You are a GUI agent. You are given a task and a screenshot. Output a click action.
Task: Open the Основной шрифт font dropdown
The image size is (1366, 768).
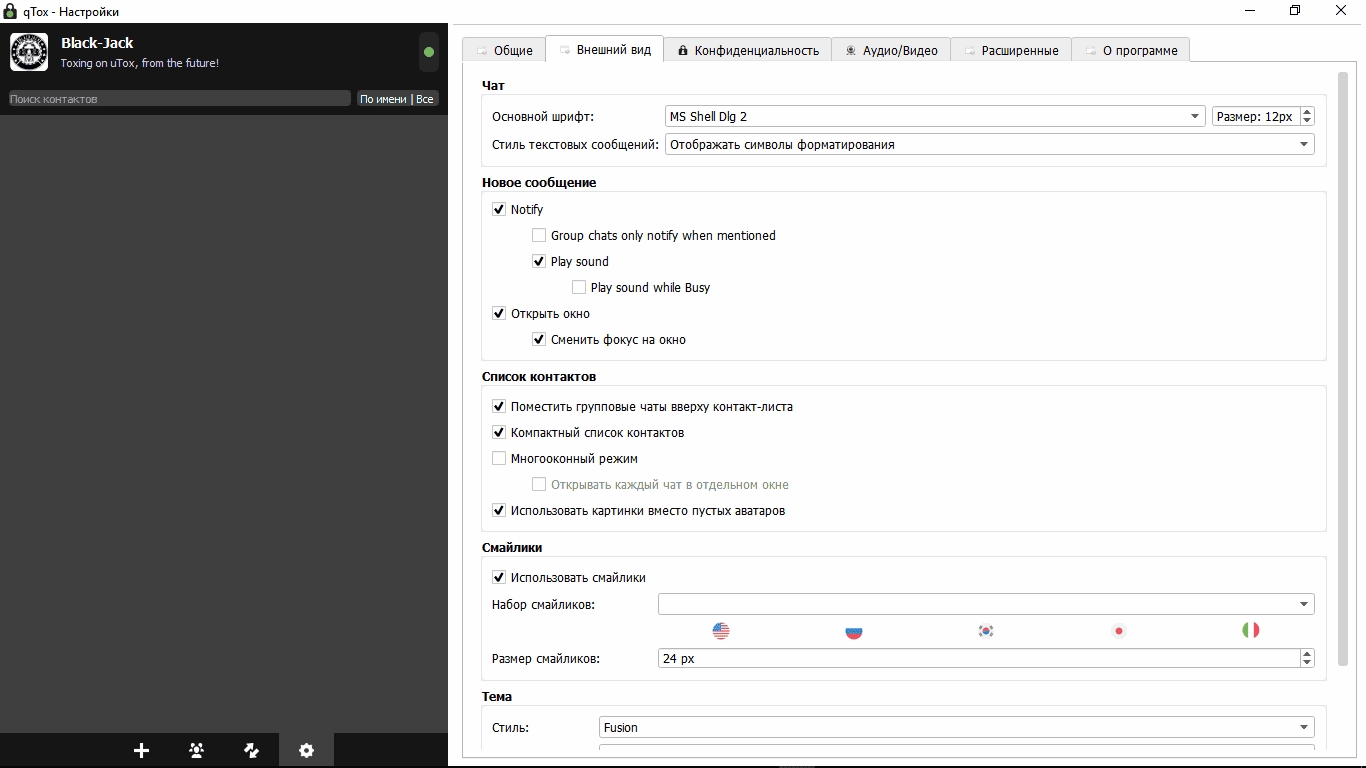click(935, 117)
